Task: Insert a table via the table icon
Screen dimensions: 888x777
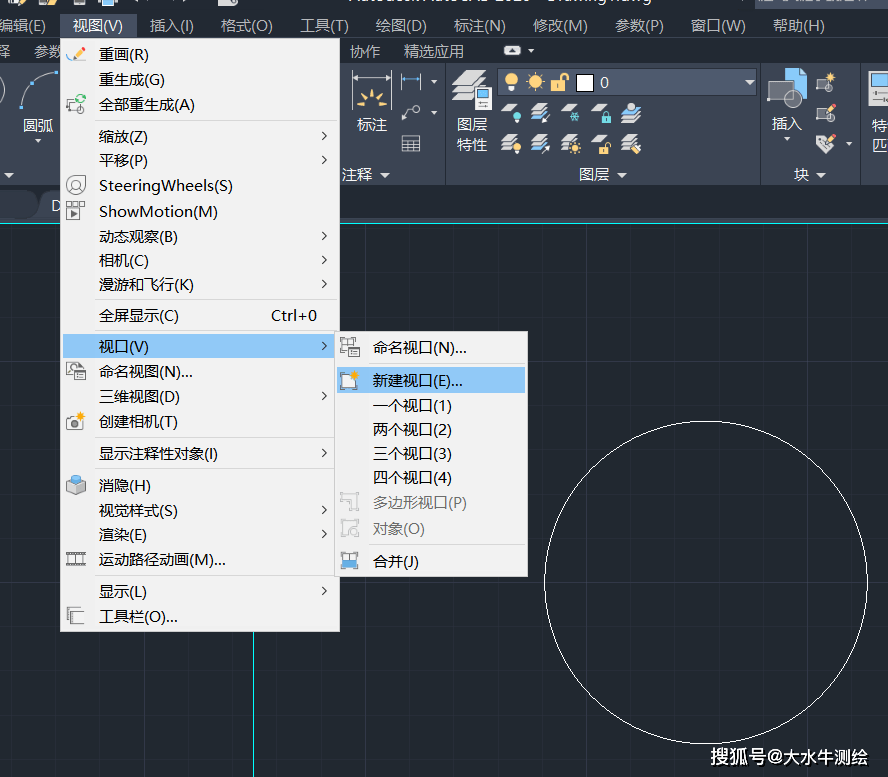Action: tap(411, 143)
